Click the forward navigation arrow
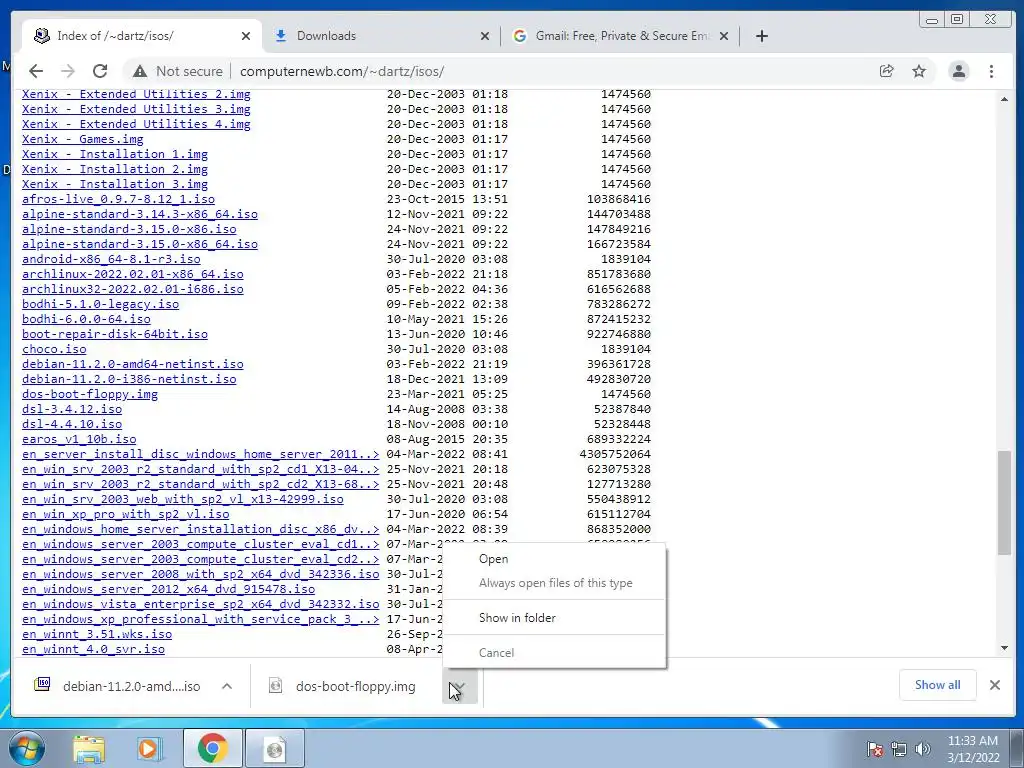This screenshot has width=1024, height=768. 67,71
